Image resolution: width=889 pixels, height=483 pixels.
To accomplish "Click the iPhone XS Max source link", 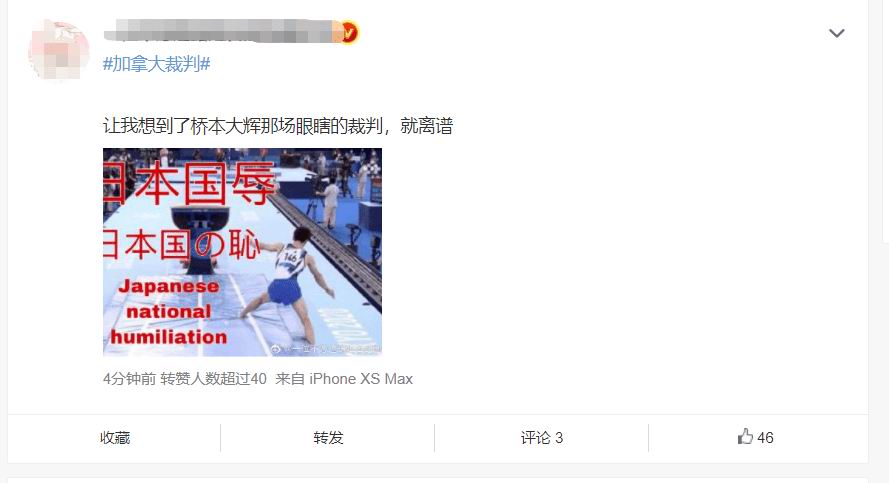I will (361, 379).
